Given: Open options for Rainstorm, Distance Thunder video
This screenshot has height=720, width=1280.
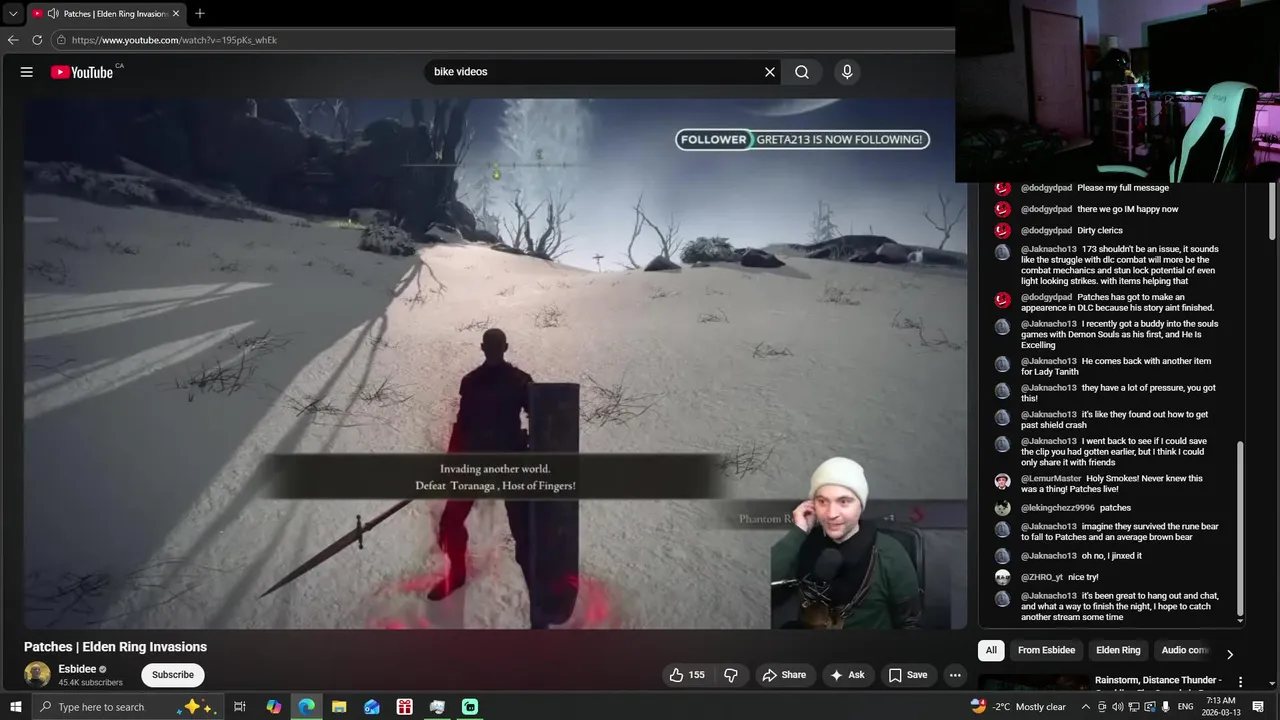Looking at the screenshot, I should pyautogui.click(x=1241, y=682).
